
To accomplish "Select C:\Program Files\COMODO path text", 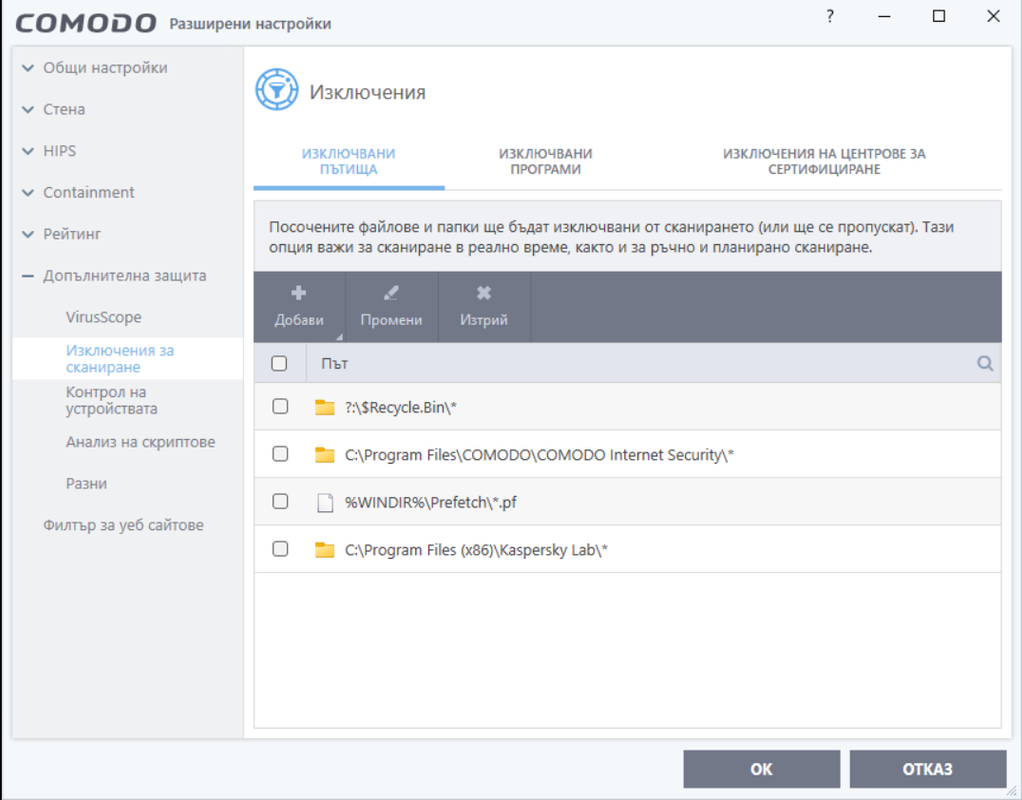I will (x=539, y=455).
